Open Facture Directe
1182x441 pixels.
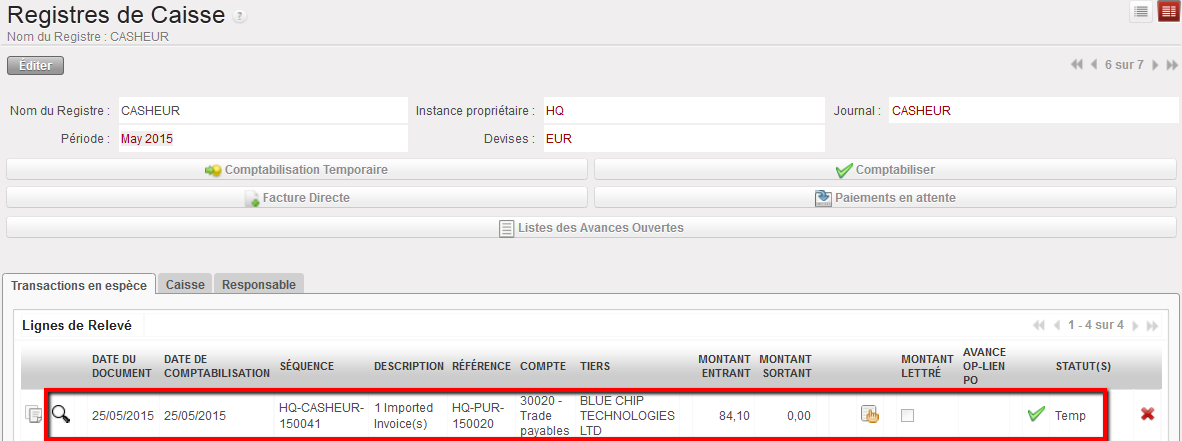coord(296,198)
